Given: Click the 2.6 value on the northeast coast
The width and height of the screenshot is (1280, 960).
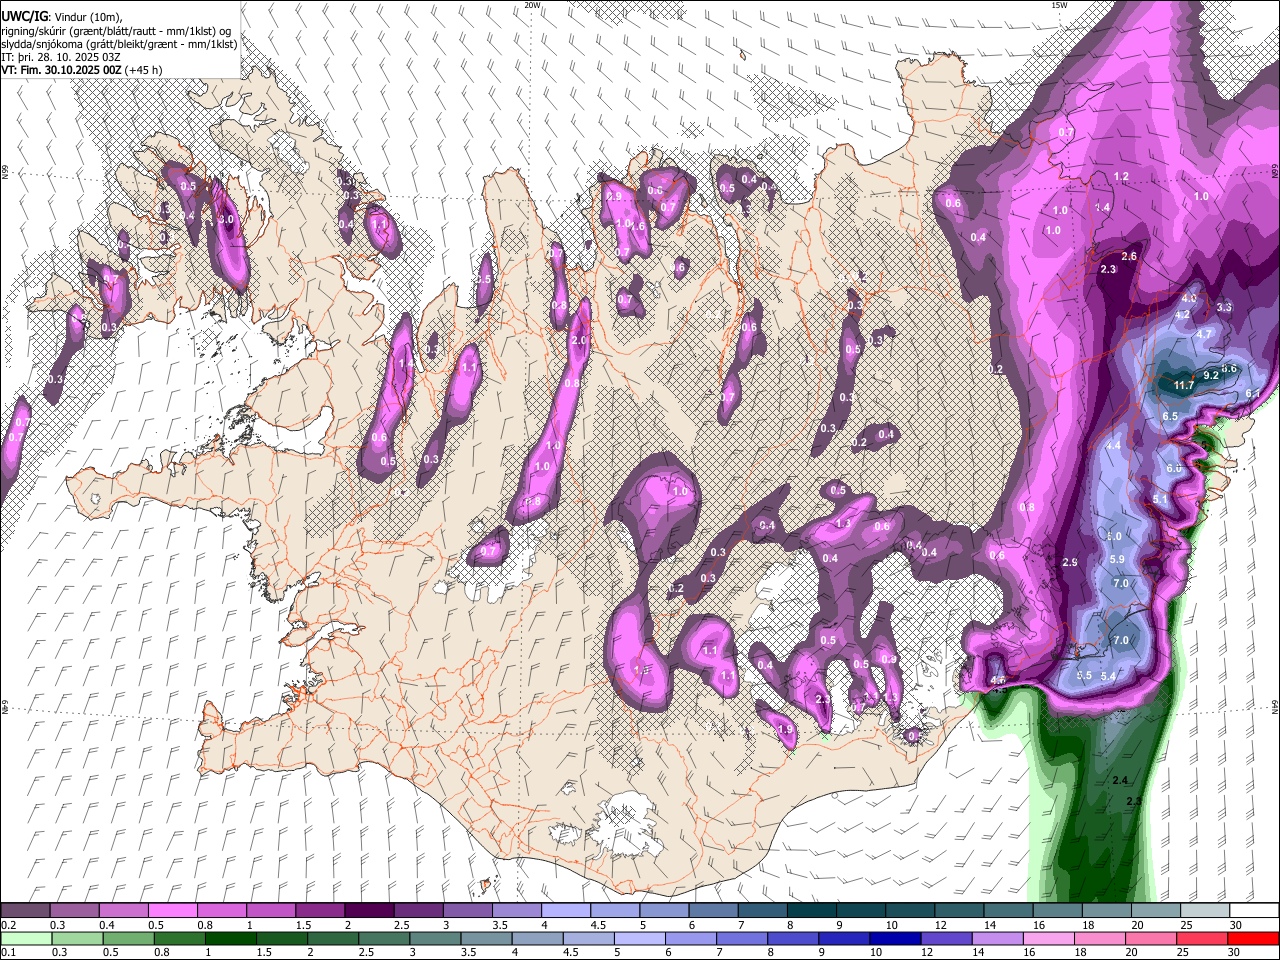Looking at the screenshot, I should (x=1130, y=257).
